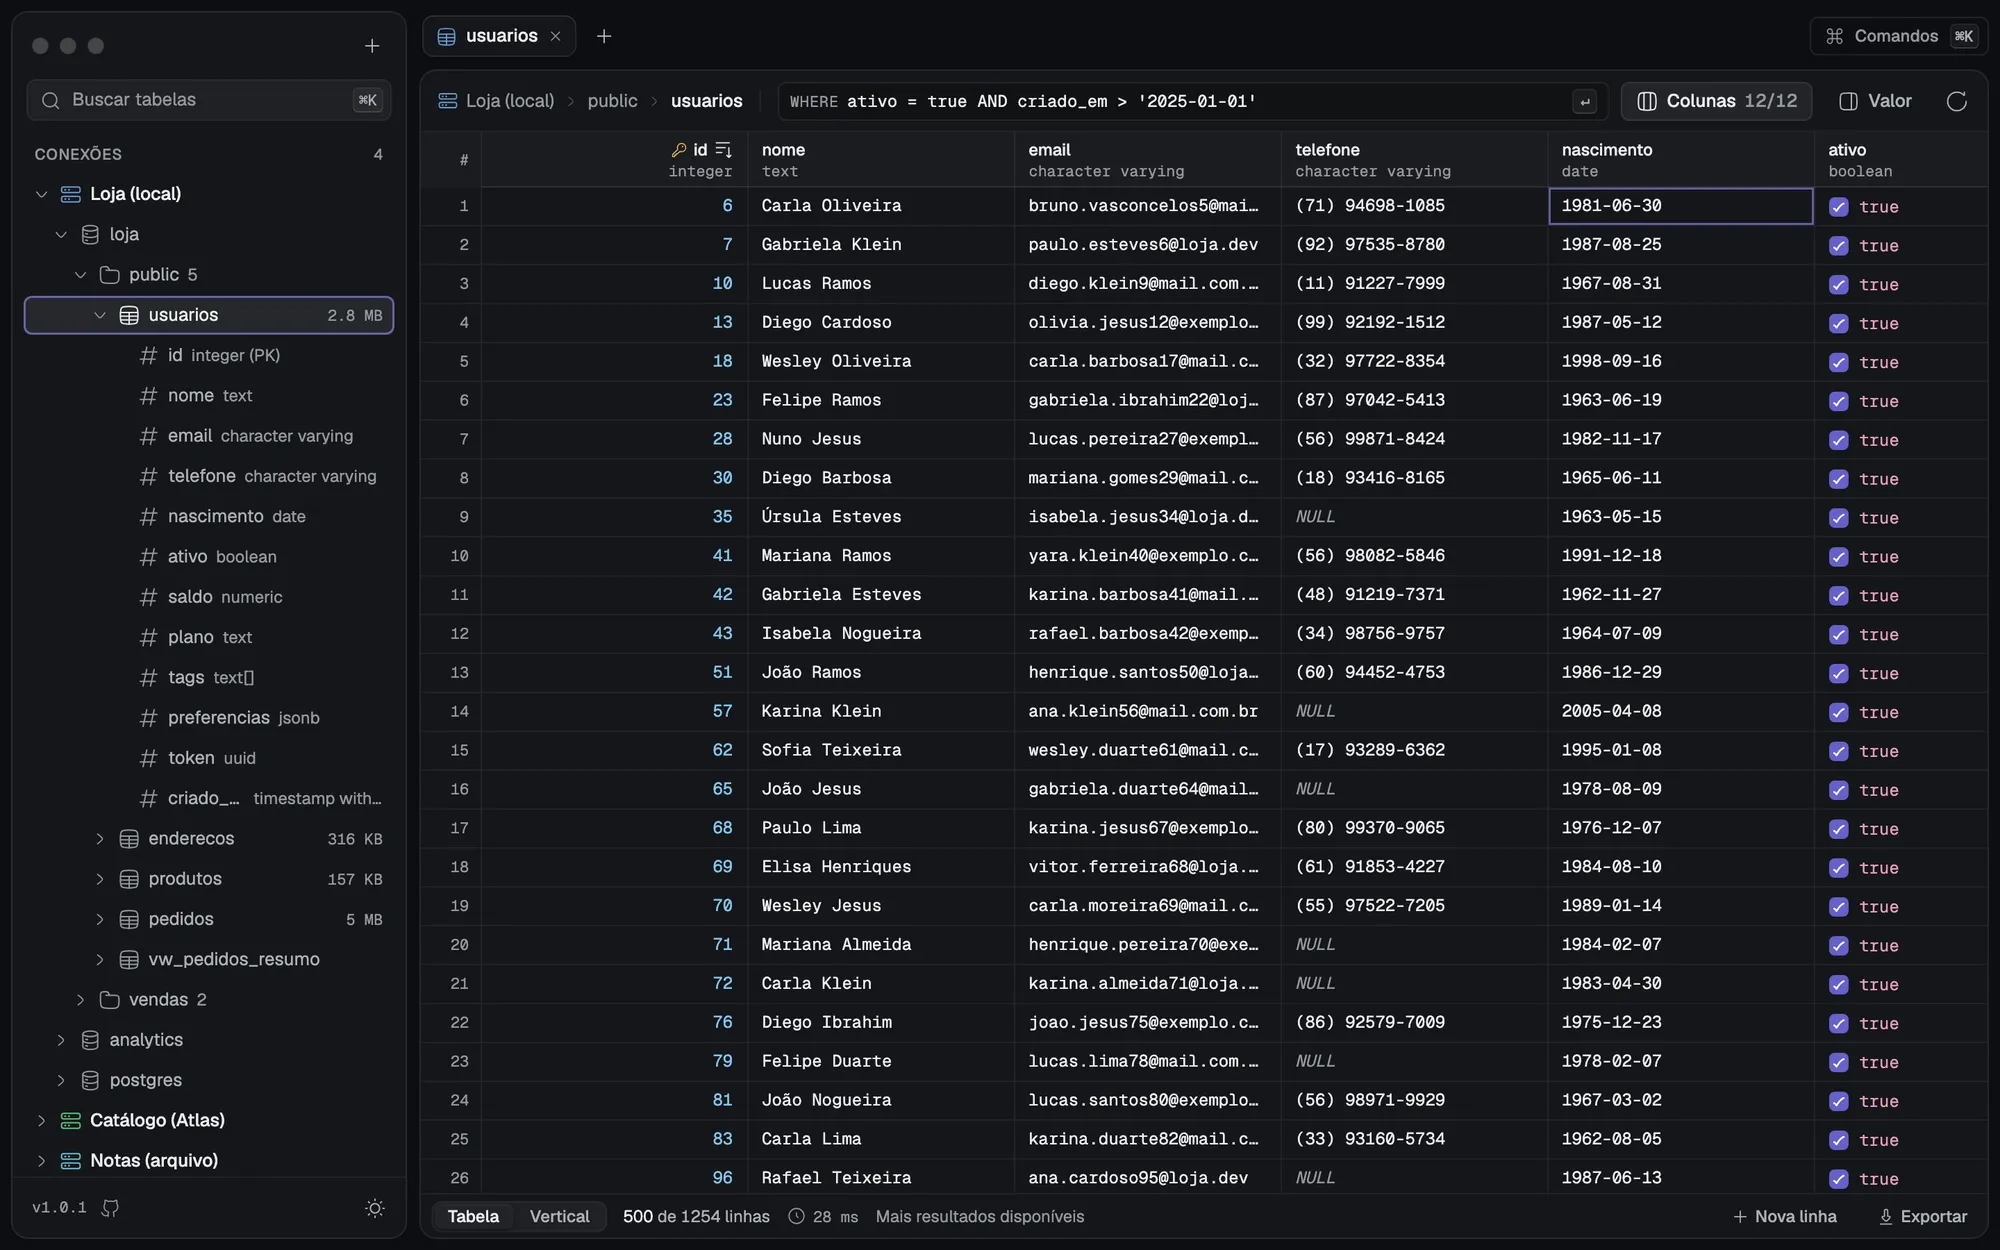Toggle ativo checkbox for Lucas Ramos
Screen dimensions: 2000x1250
pyautogui.click(x=1838, y=285)
